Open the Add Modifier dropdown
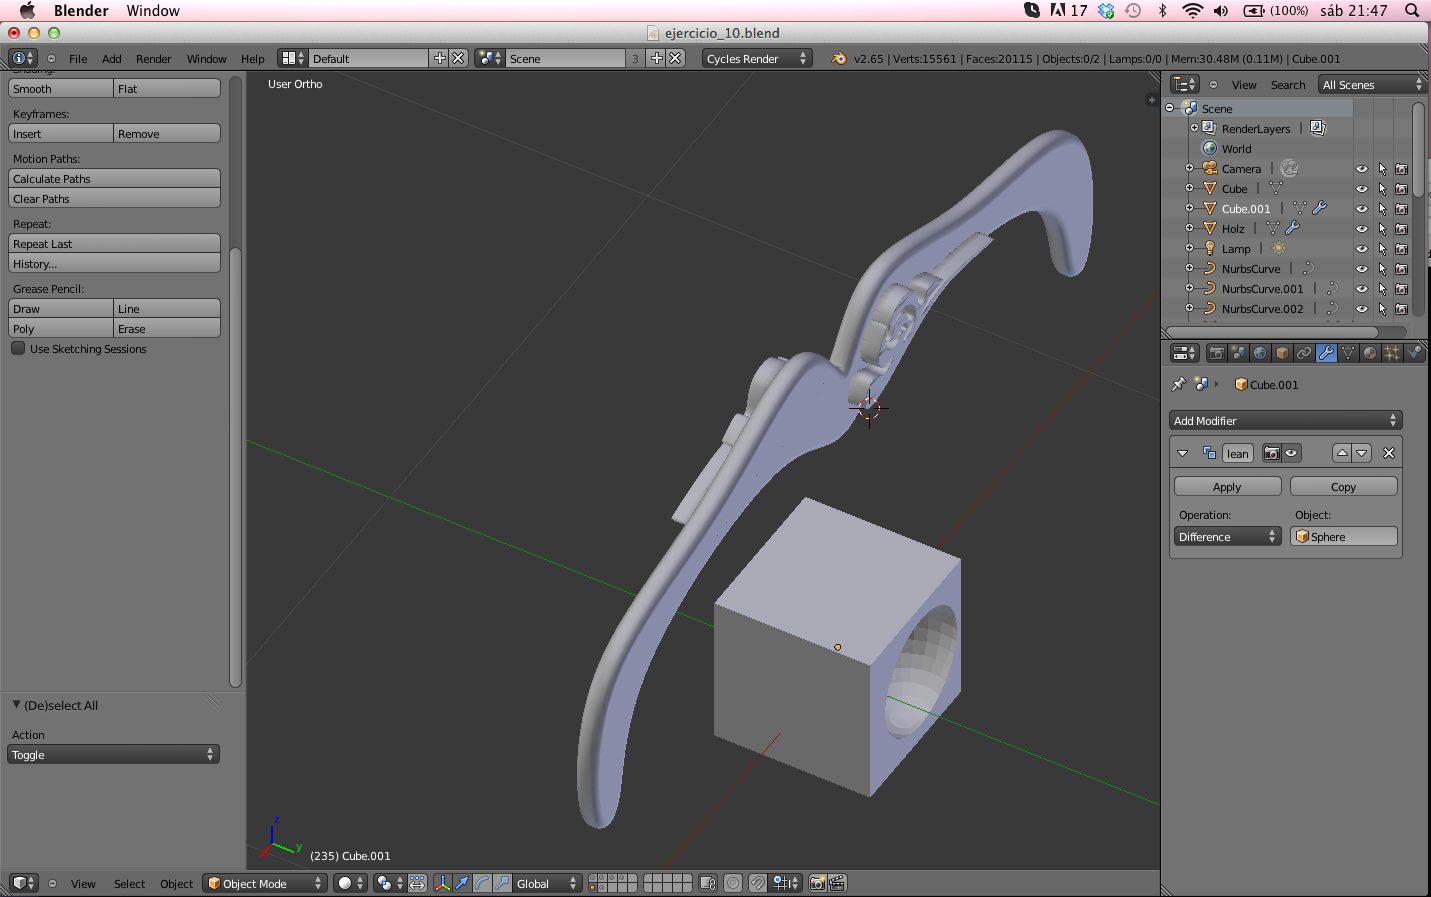 click(x=1285, y=421)
